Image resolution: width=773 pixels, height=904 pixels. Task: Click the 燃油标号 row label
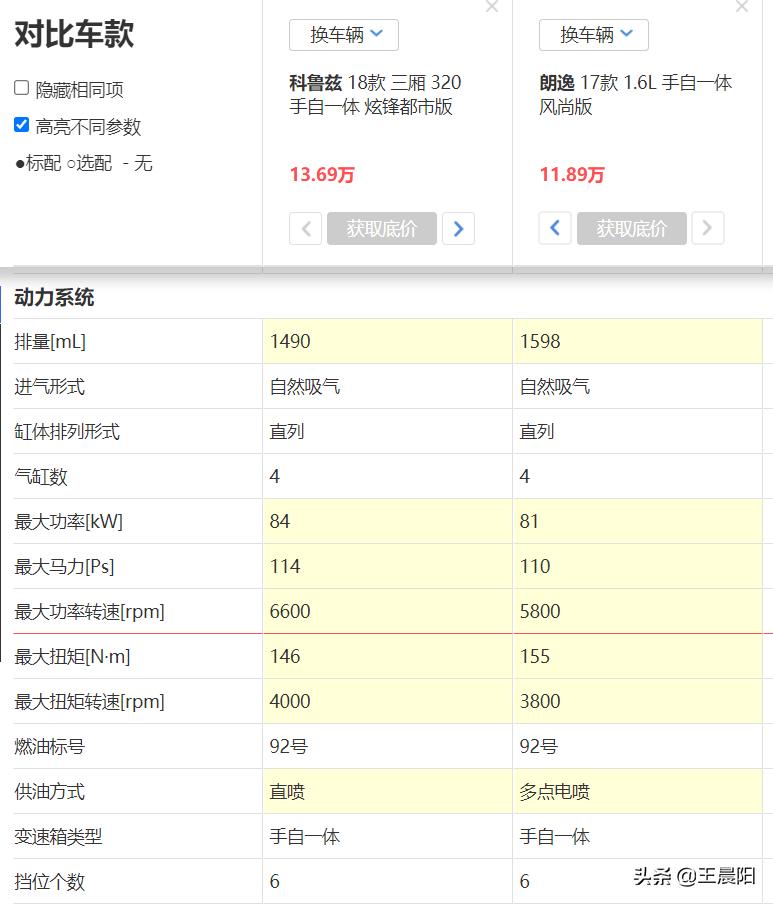[x=50, y=746]
